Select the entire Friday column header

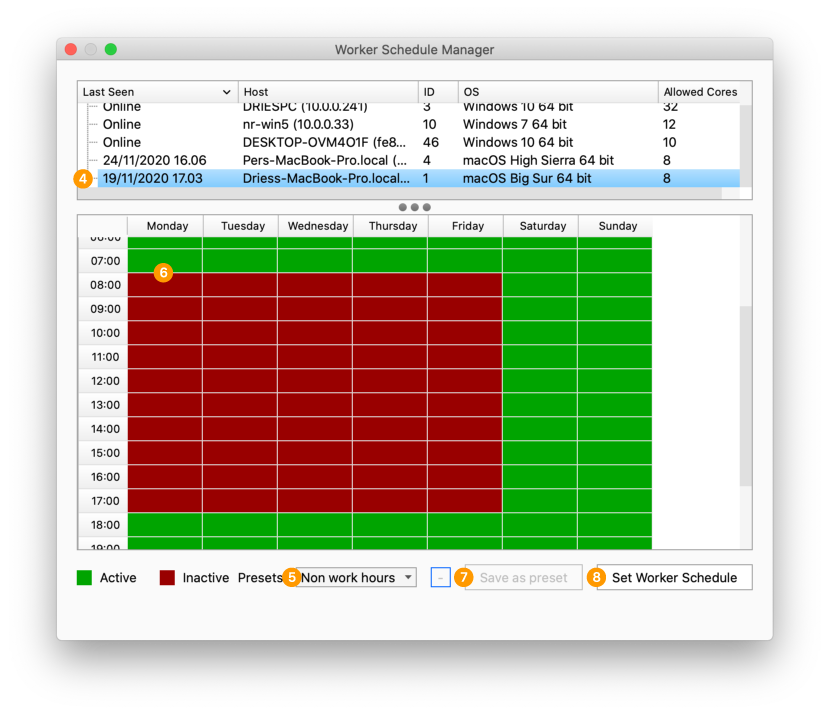click(x=465, y=226)
